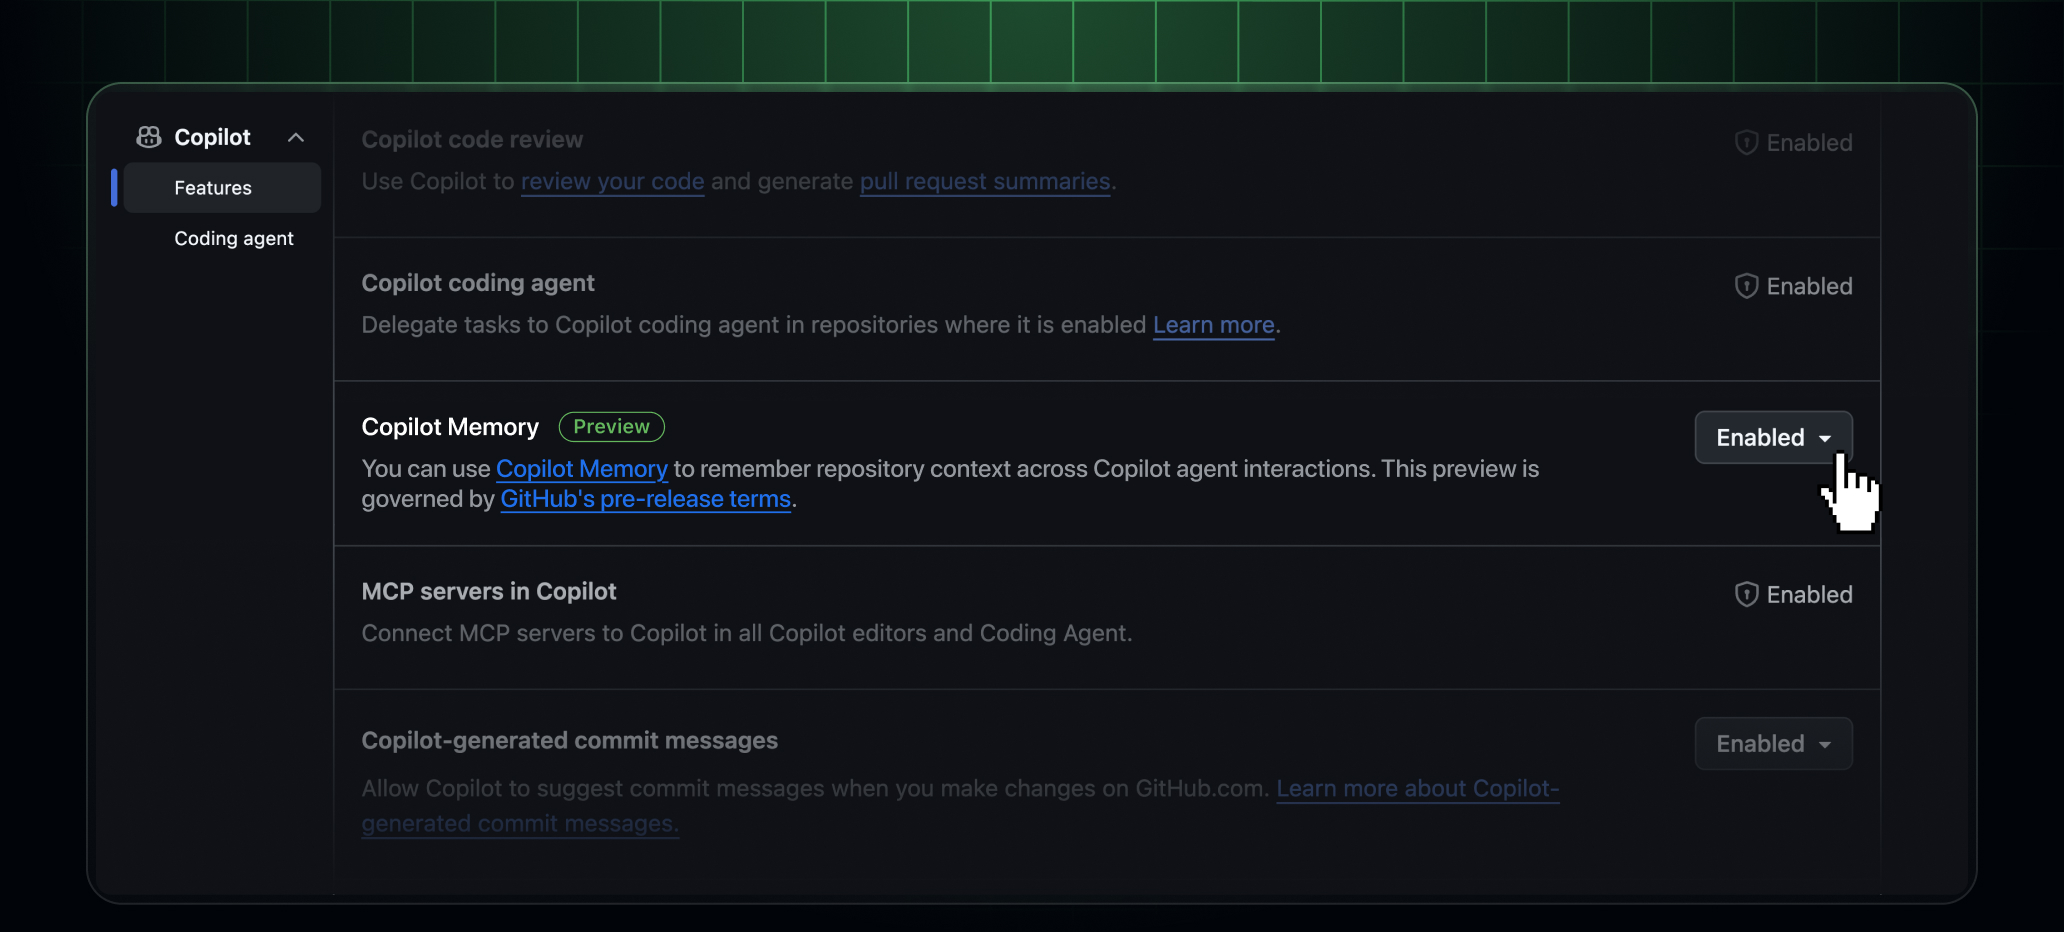Screen dimensions: 2064x932
Task: Click the Copilot logo icon in the sidebar
Action: (x=148, y=136)
